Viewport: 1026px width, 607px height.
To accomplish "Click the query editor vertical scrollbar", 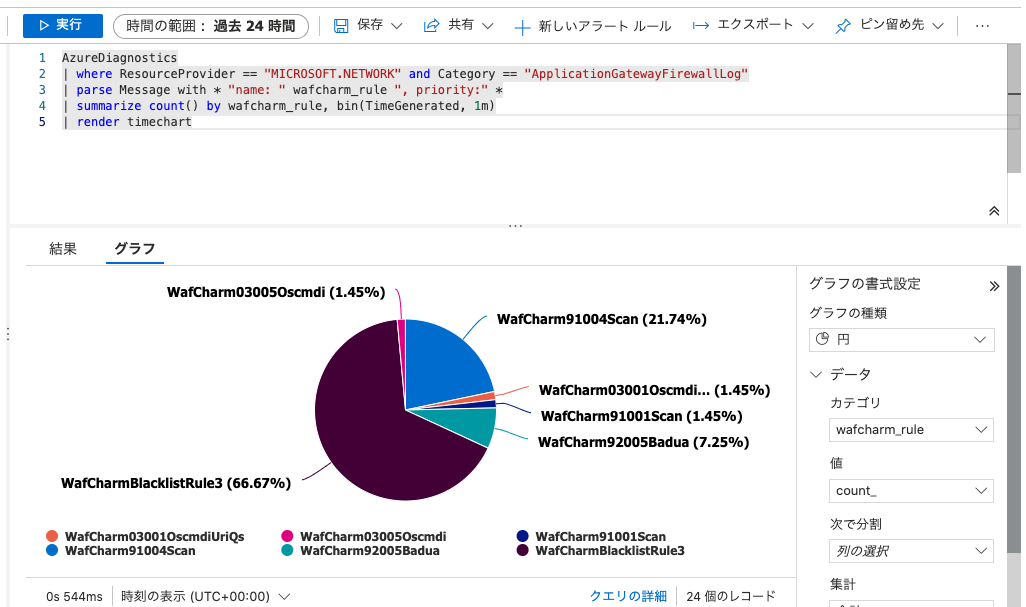I will (x=1014, y=109).
